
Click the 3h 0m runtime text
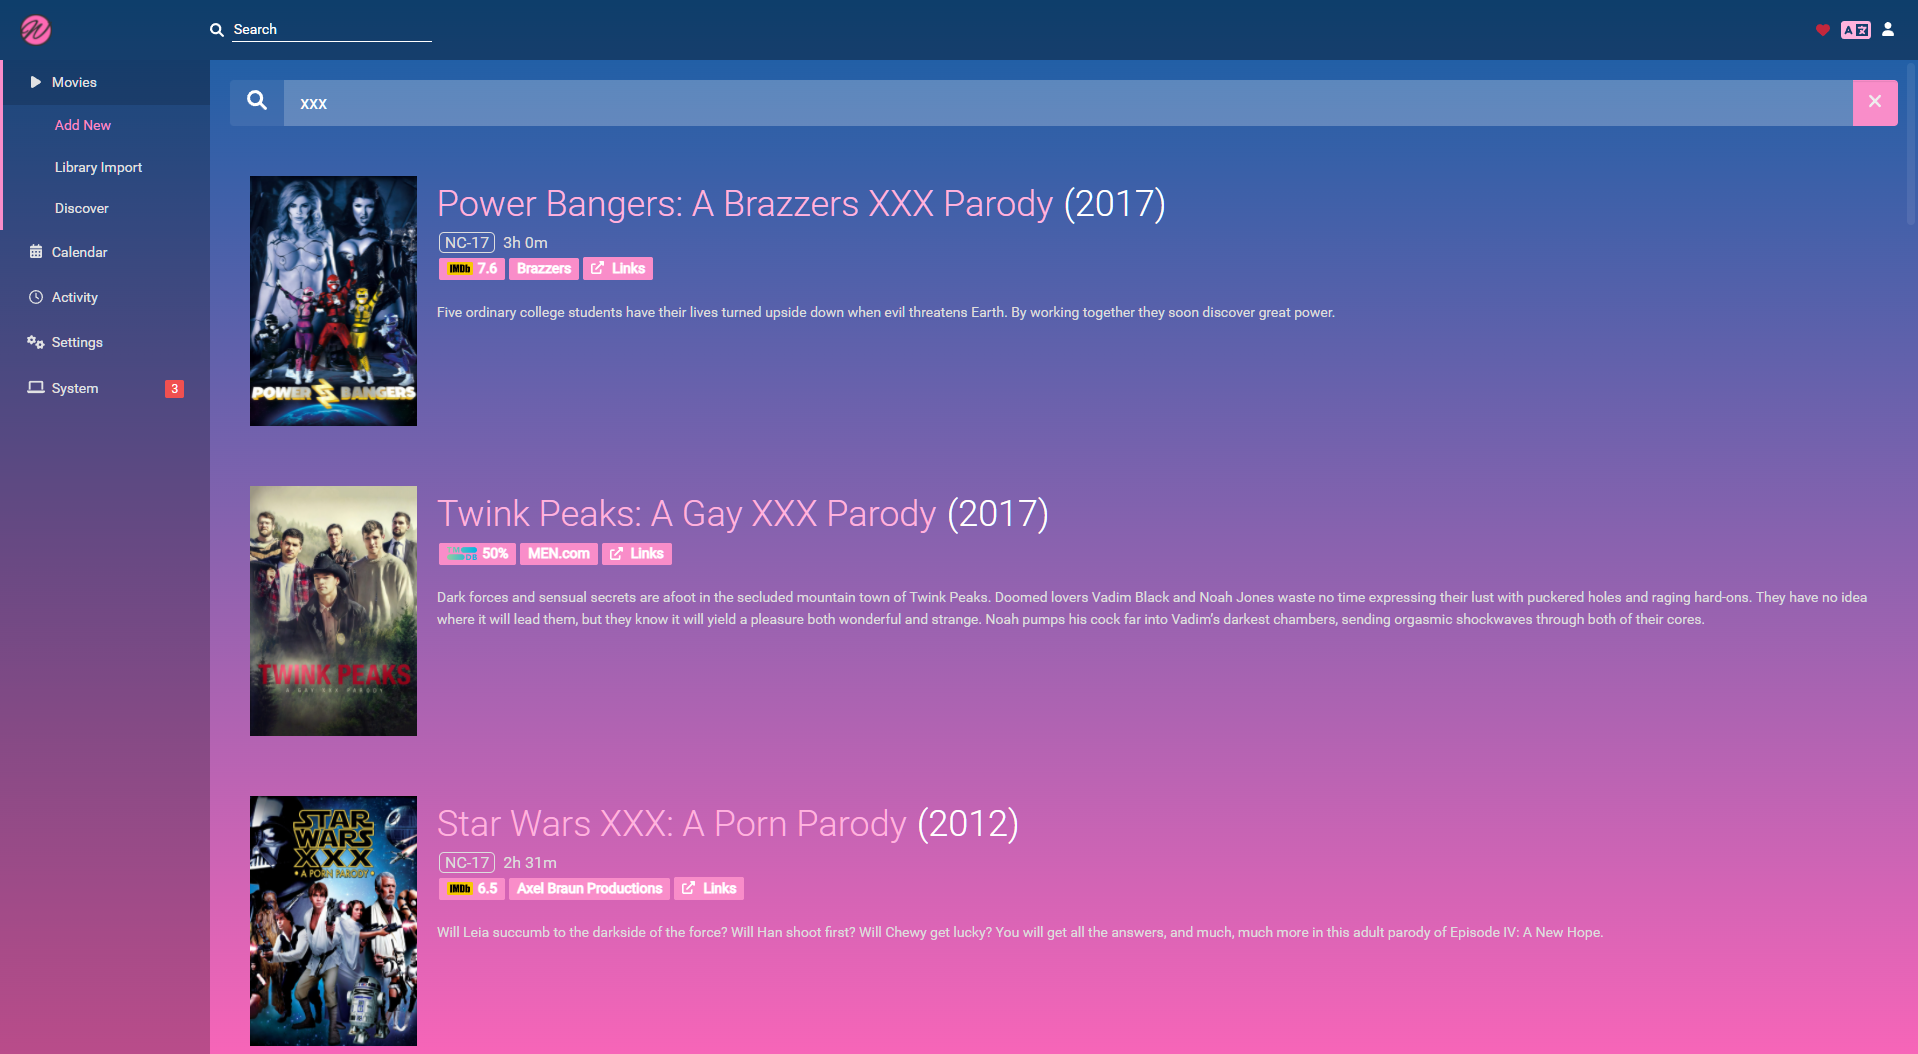click(525, 243)
